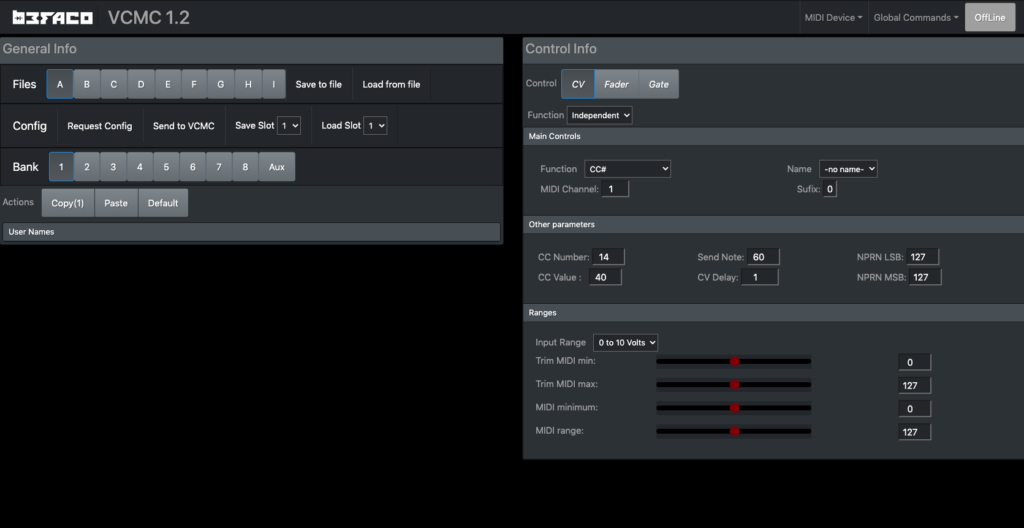Click the CC Number input field
This screenshot has height=528, width=1024.
coord(606,257)
